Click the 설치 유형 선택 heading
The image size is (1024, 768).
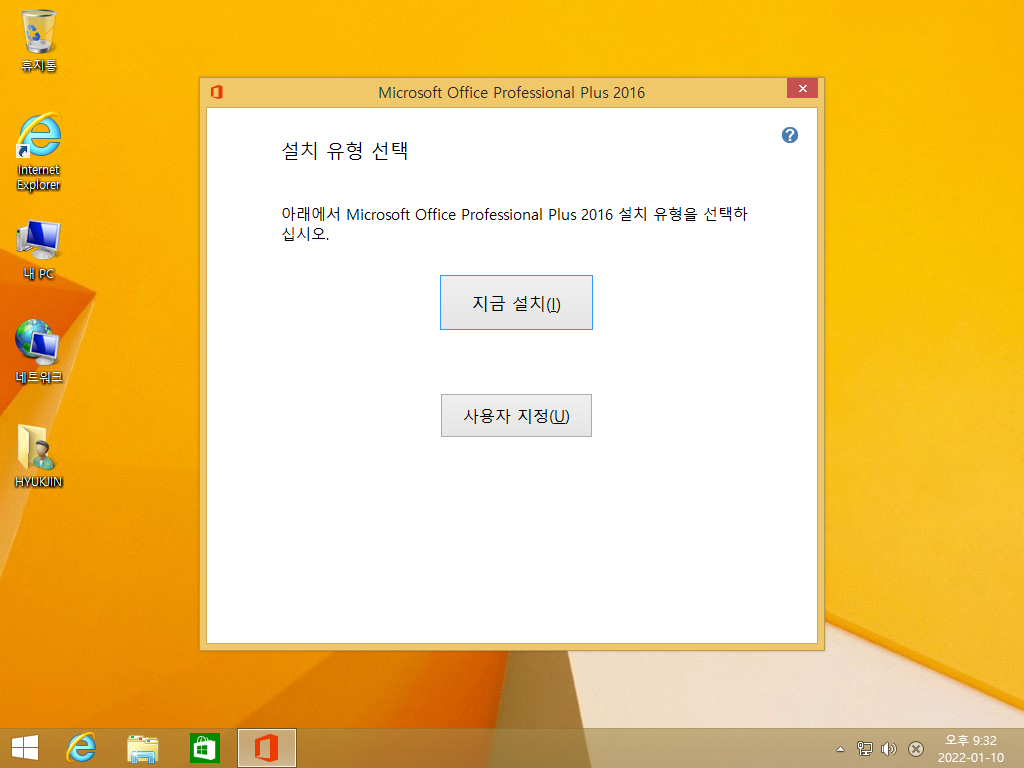(x=345, y=151)
